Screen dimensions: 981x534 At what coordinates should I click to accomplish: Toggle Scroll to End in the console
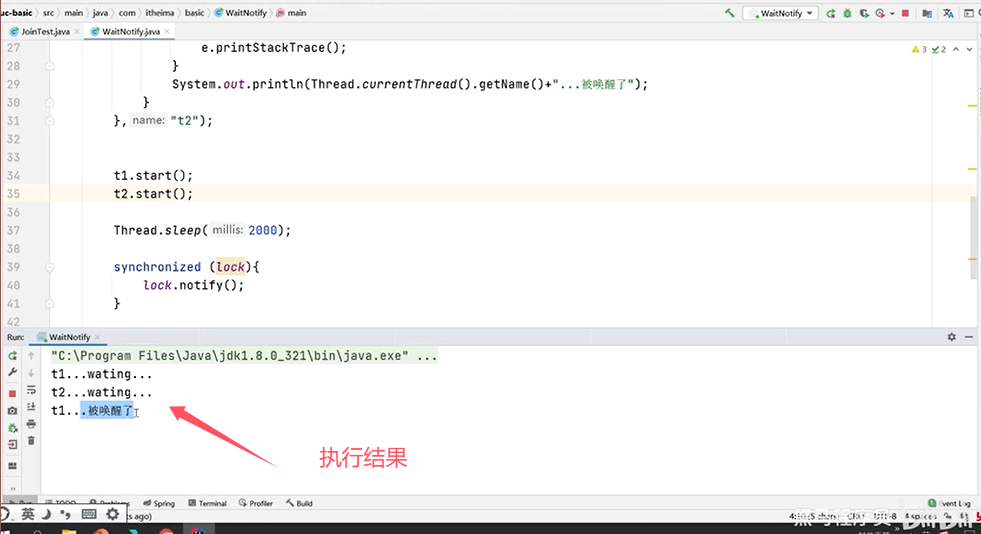pos(31,407)
